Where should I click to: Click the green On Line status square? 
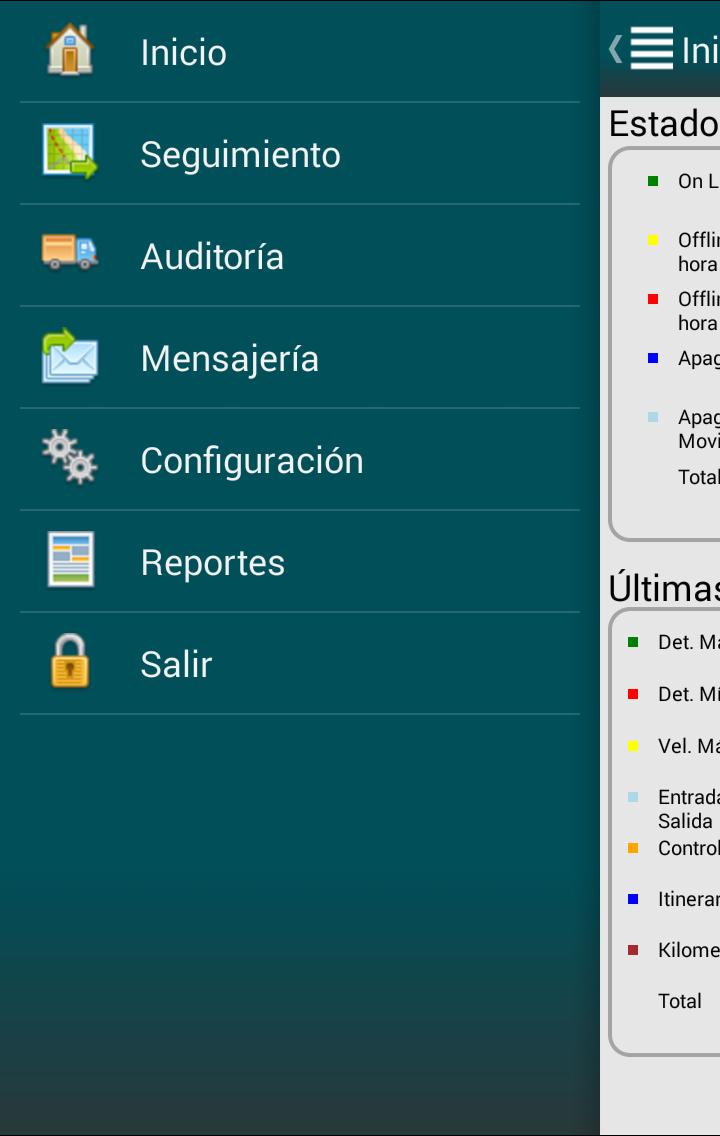[653, 181]
